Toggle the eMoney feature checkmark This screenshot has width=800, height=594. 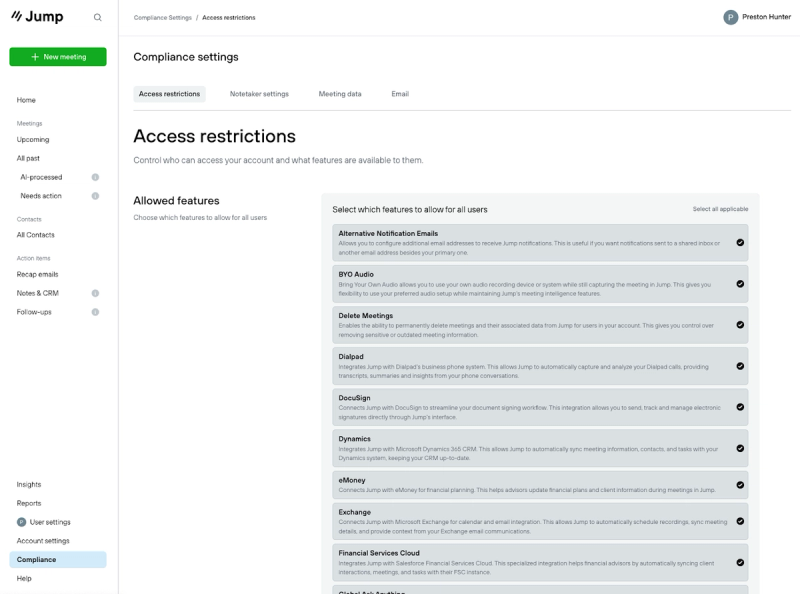pyautogui.click(x=740, y=485)
